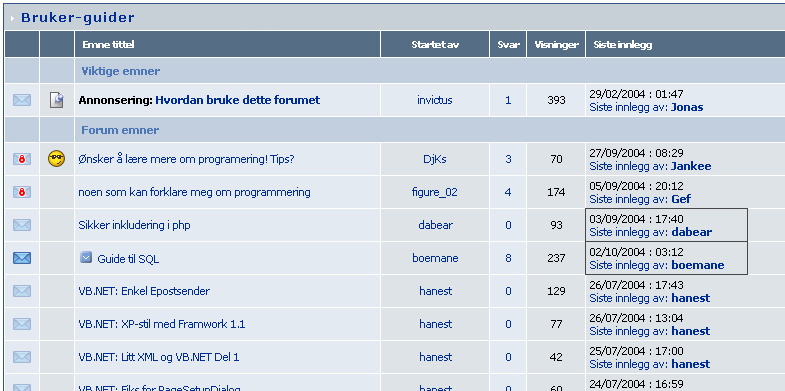Click view count 174
Viewport: 785px width, 391px height.
[556, 192]
